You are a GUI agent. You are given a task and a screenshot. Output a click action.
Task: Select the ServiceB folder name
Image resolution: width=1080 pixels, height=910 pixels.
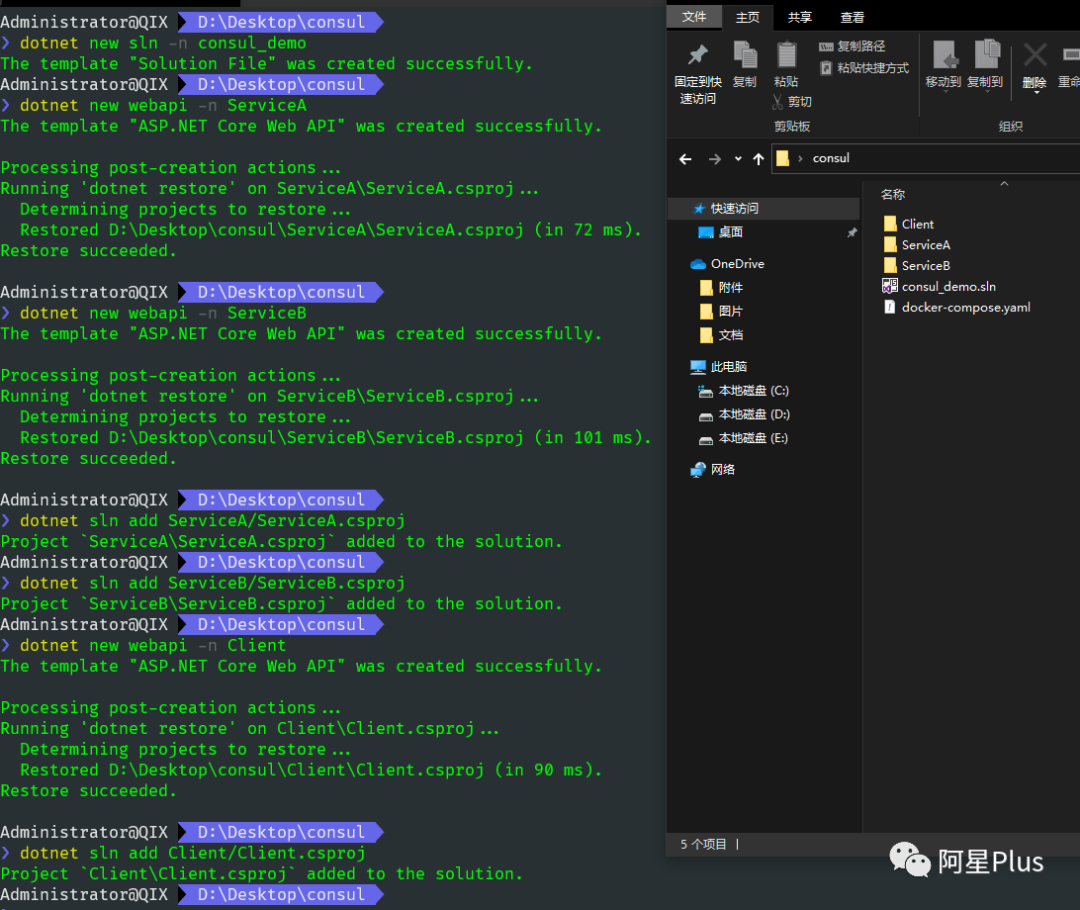point(926,265)
